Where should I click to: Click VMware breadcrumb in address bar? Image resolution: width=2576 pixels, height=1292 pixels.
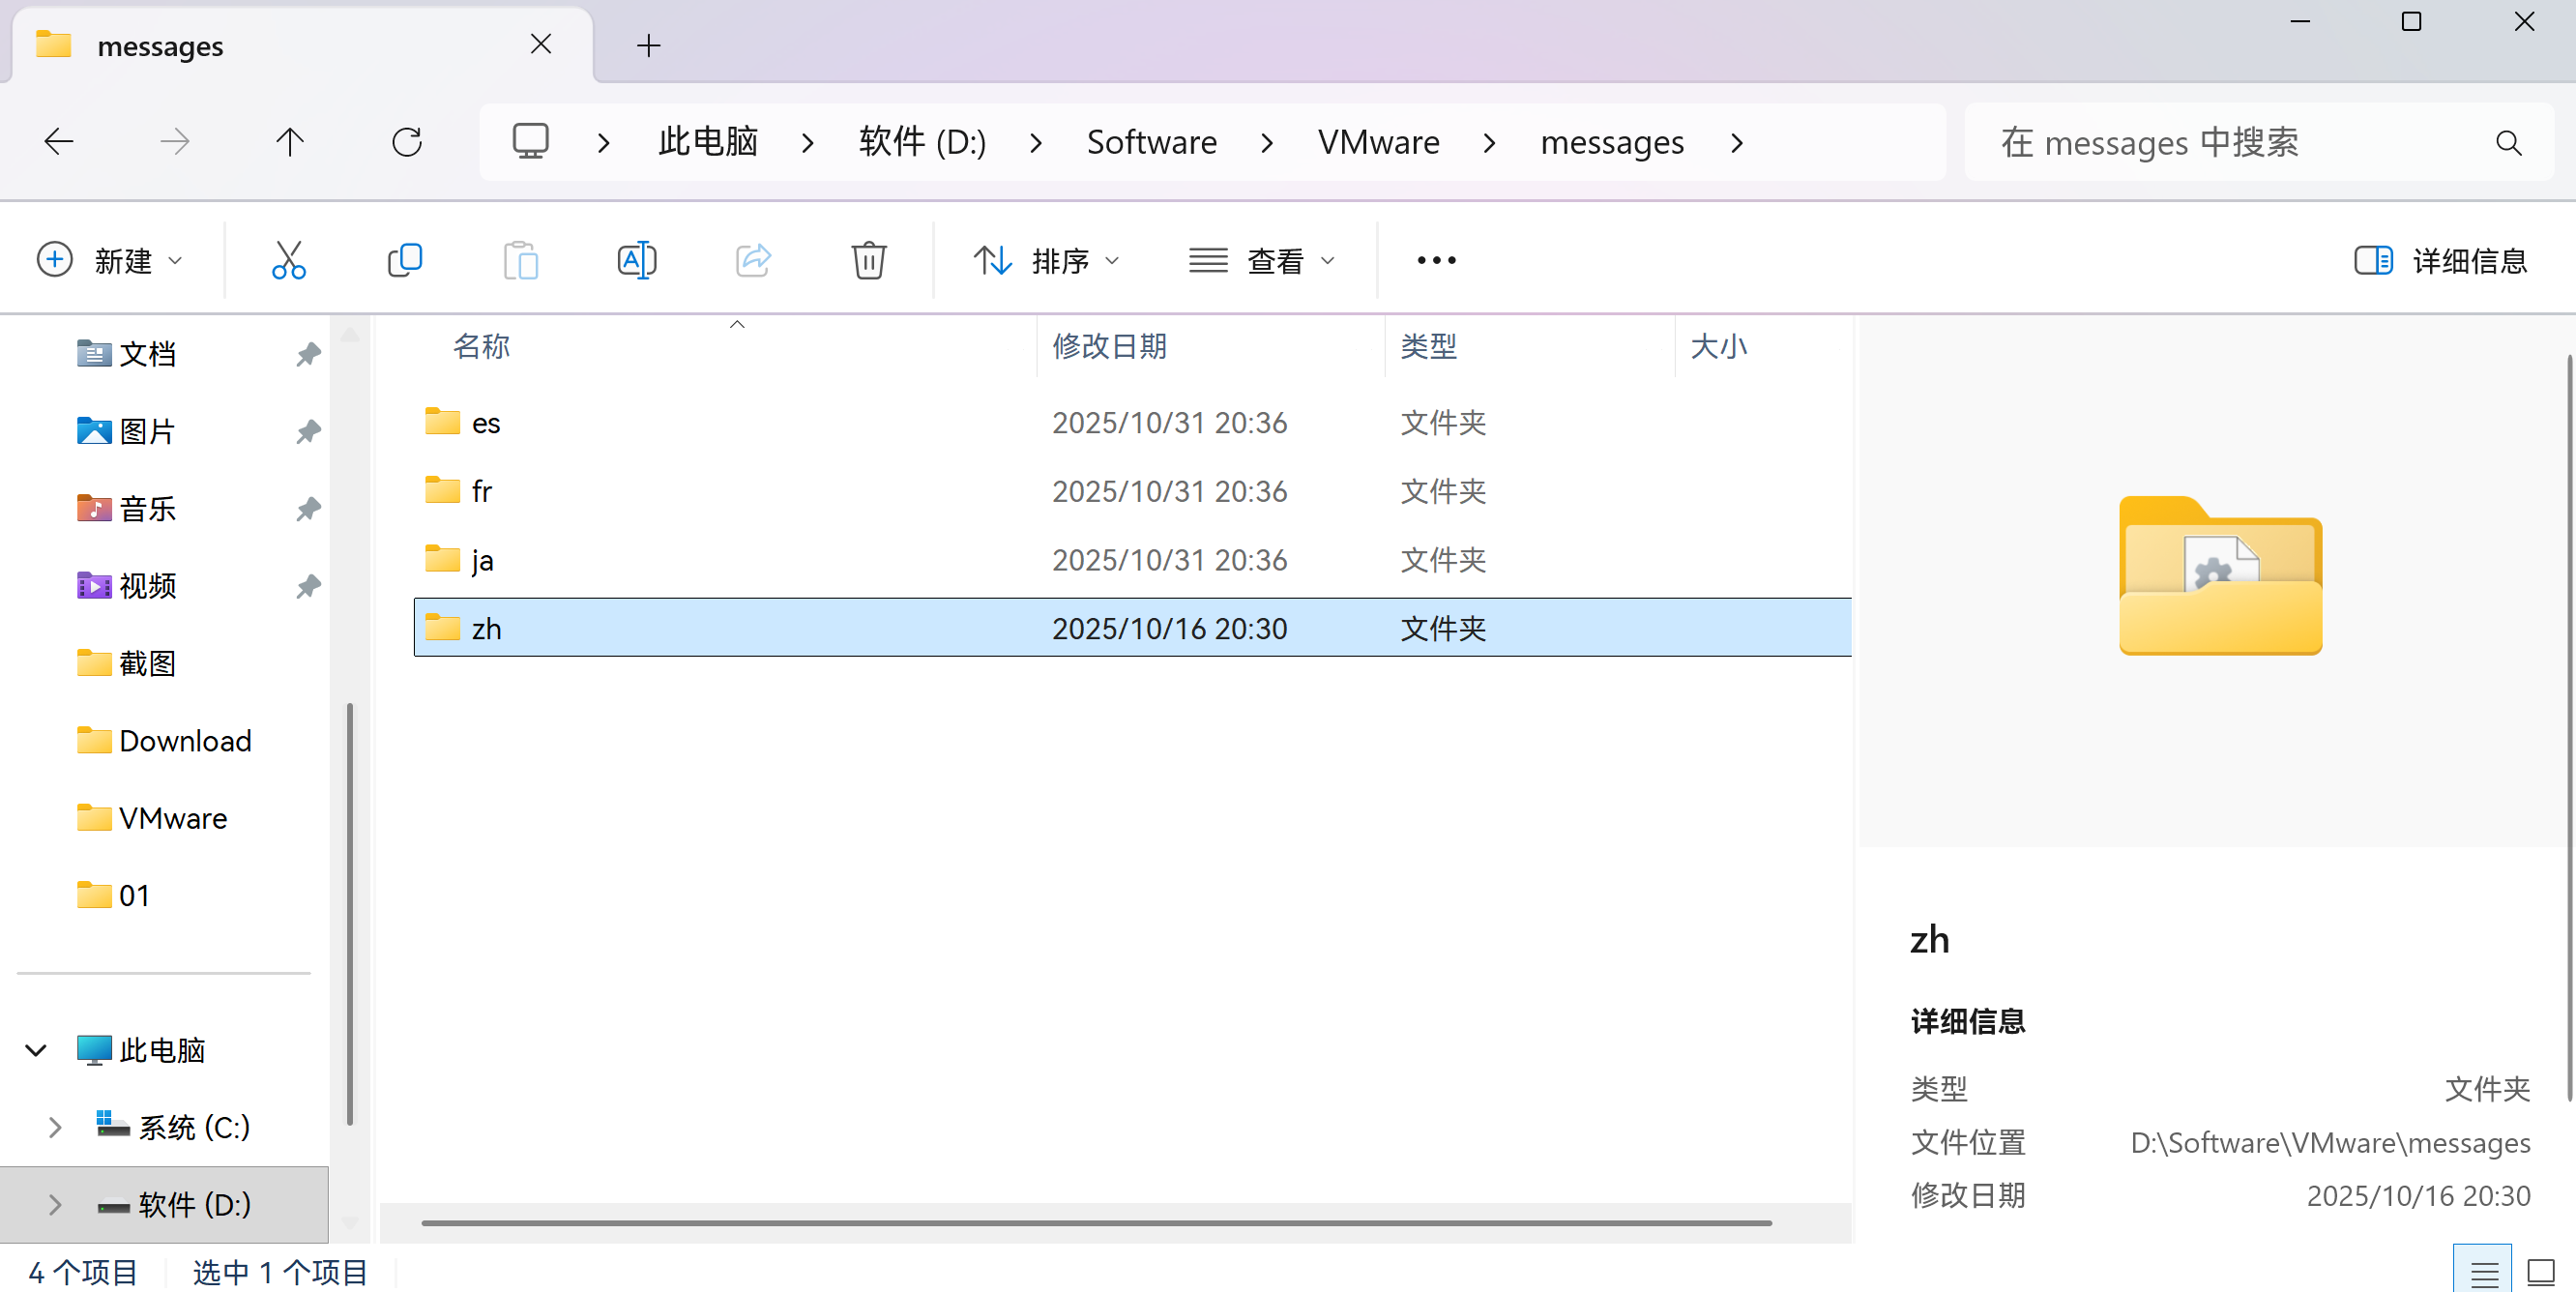[x=1378, y=142]
